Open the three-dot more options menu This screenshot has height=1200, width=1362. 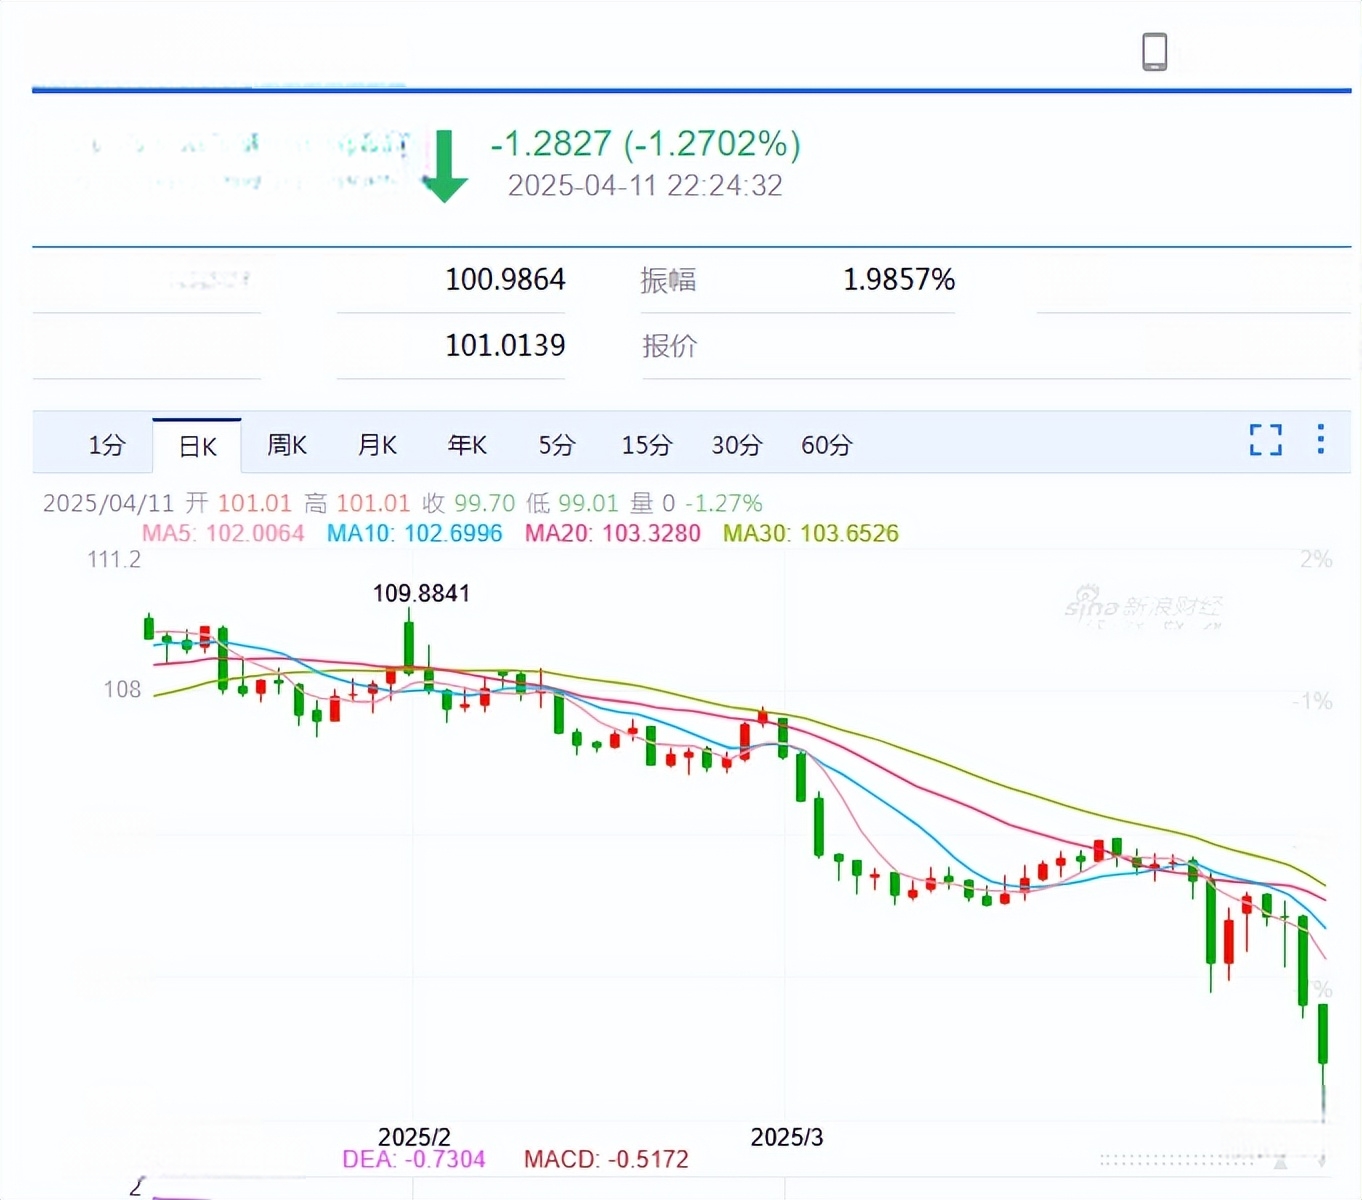(1321, 439)
